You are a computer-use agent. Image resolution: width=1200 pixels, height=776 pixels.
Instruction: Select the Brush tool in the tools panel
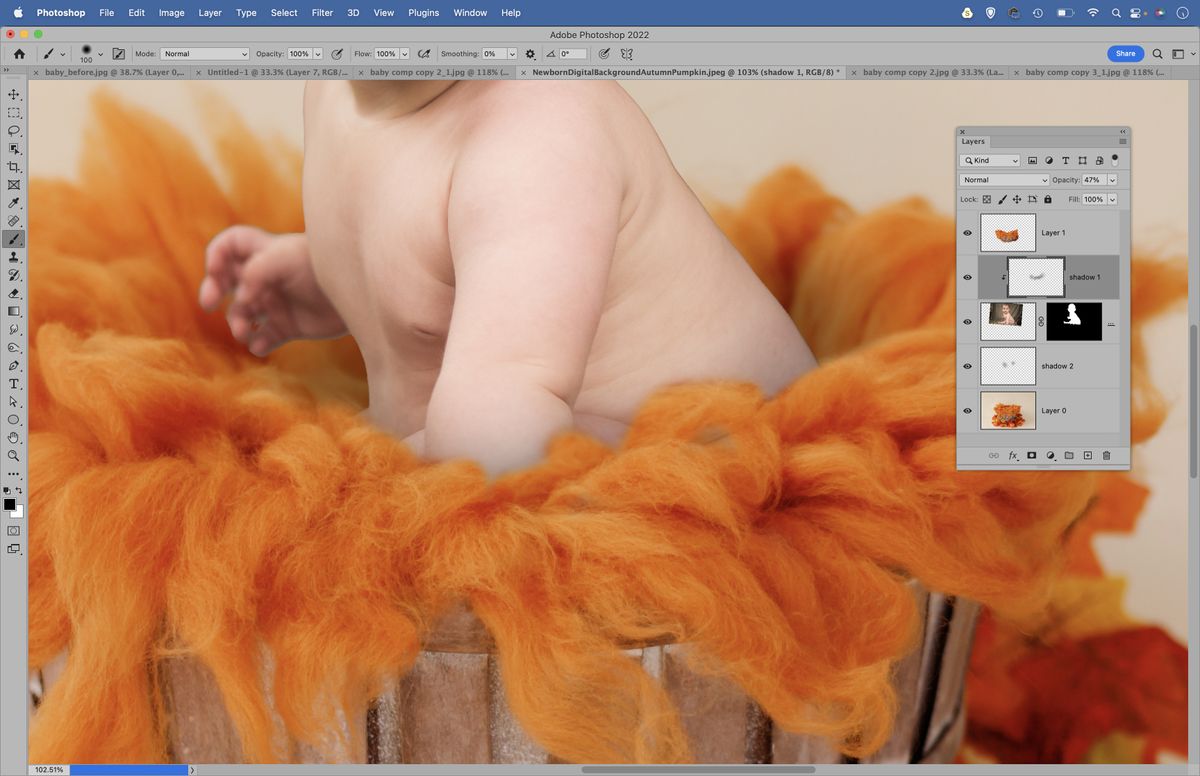14,239
